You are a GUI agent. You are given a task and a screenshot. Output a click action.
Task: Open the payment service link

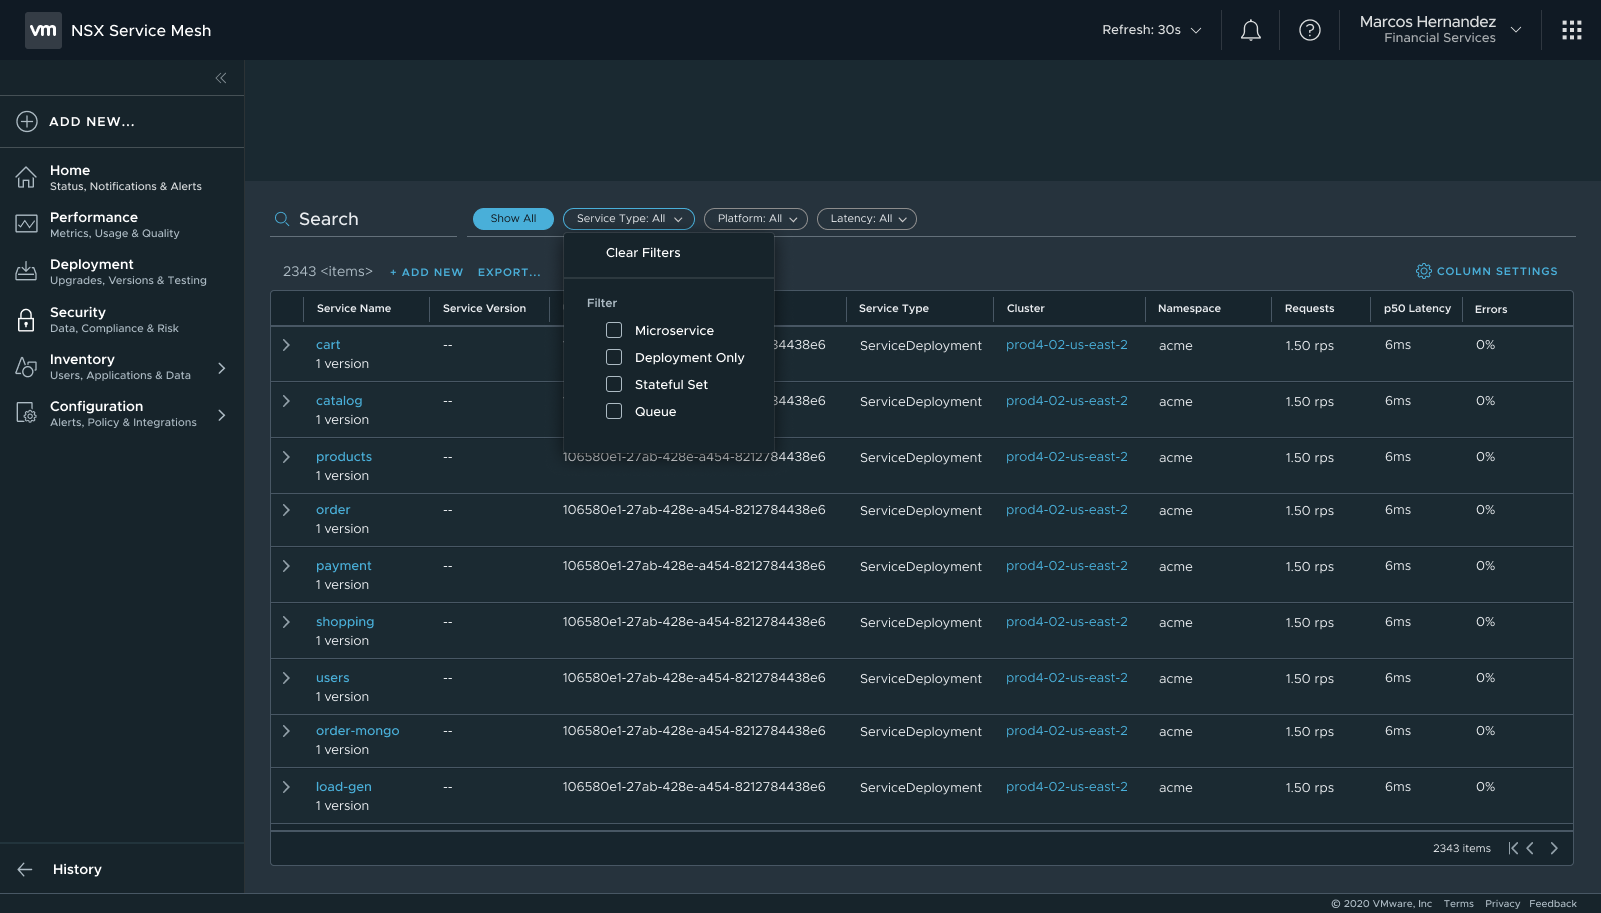point(344,566)
